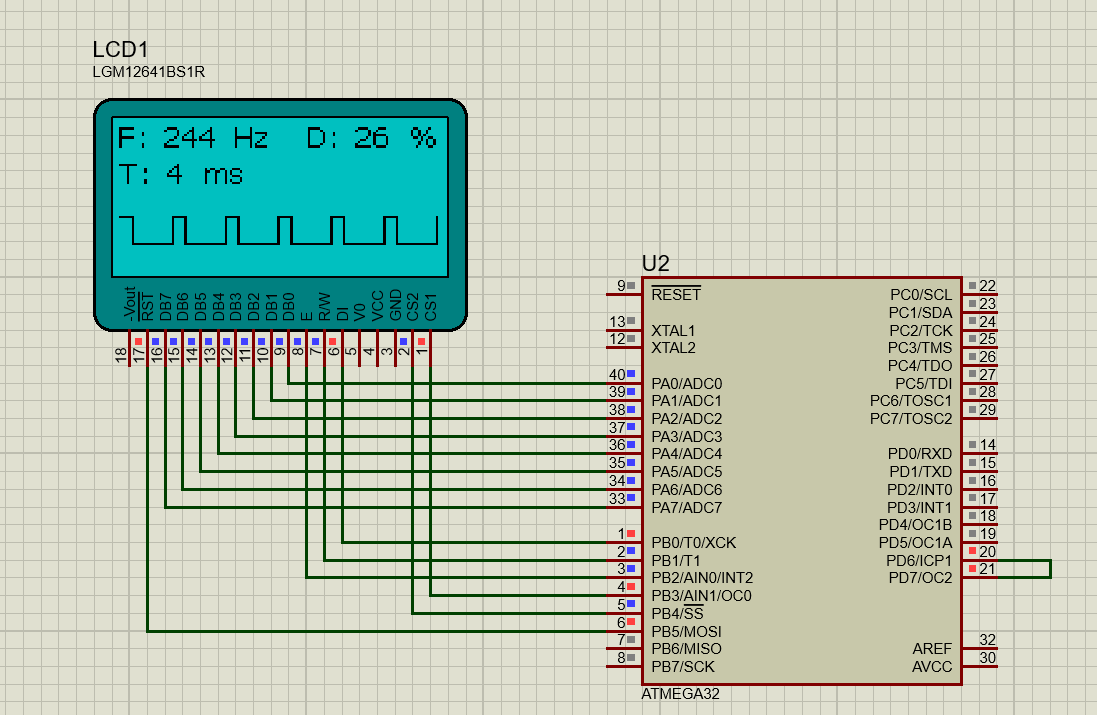Click the XTAL2 pin label
The height and width of the screenshot is (715, 1097).
pos(673,348)
